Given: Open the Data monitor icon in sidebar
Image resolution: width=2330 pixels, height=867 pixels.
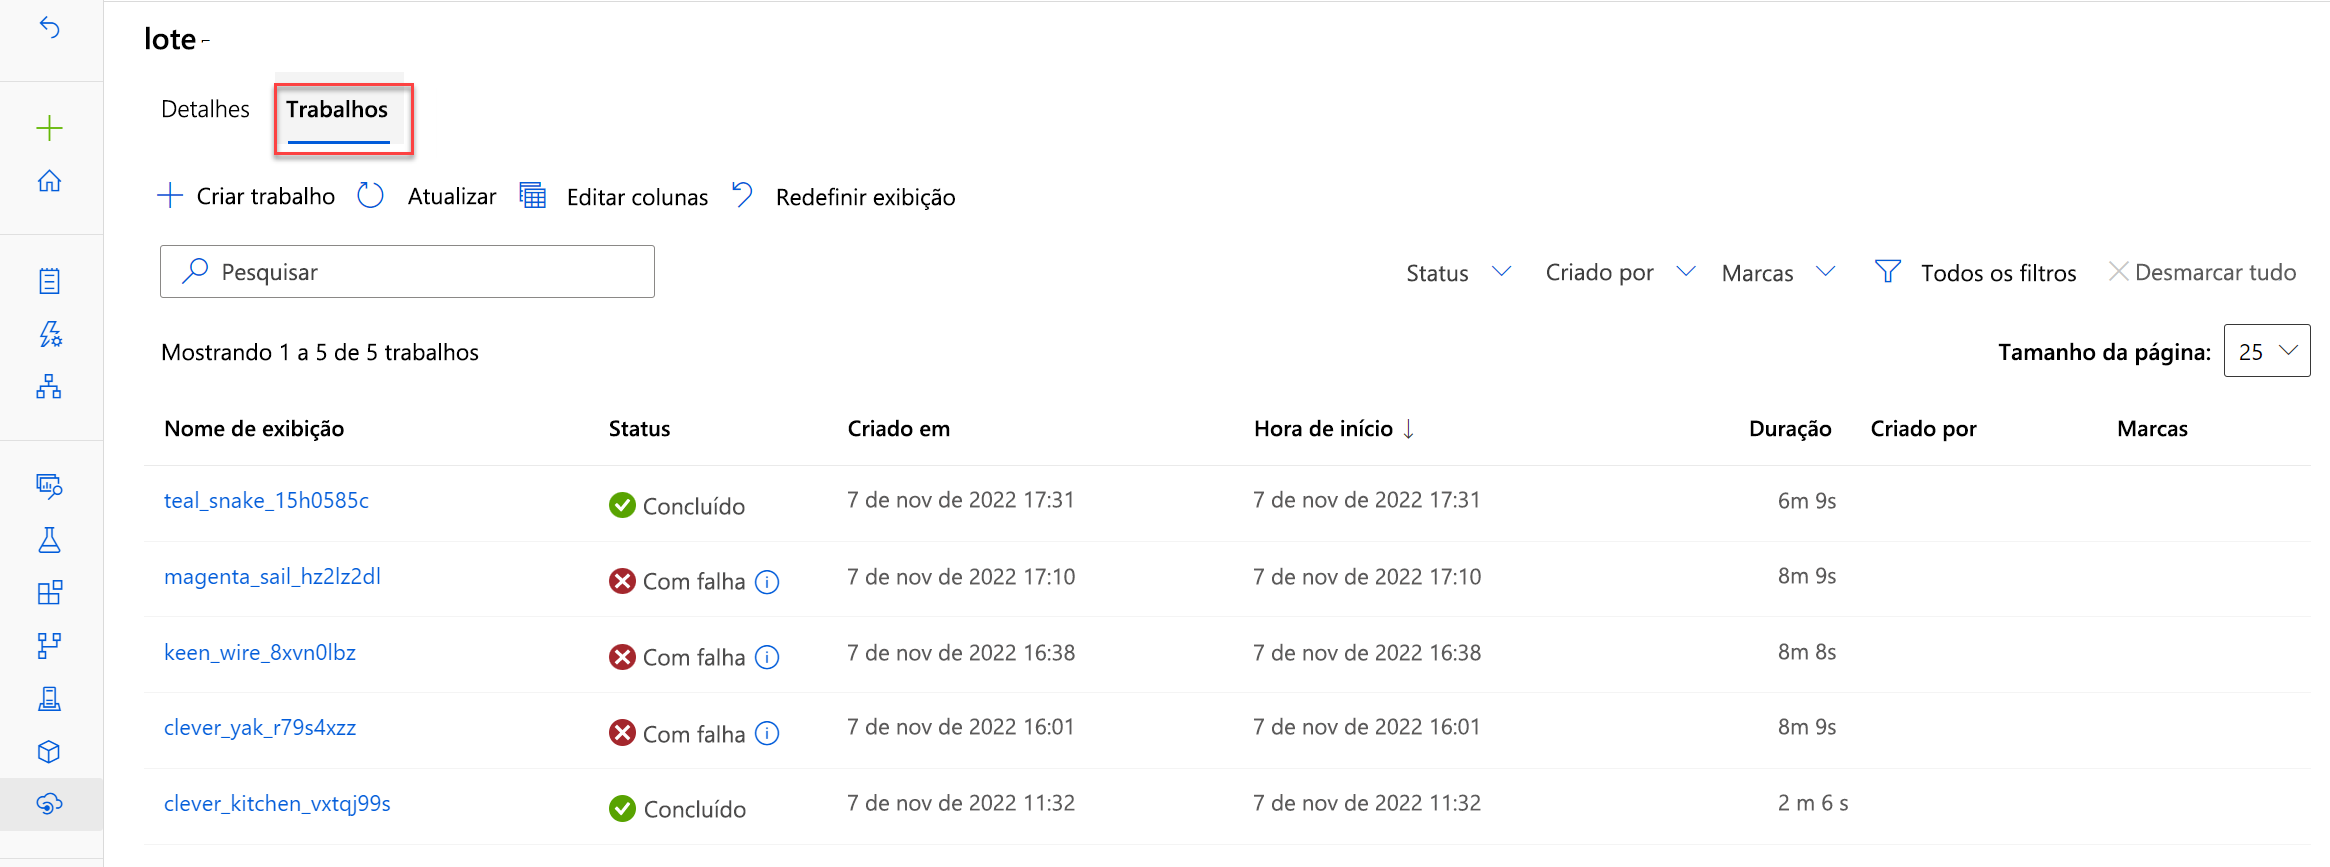Looking at the screenshot, I should click(49, 486).
